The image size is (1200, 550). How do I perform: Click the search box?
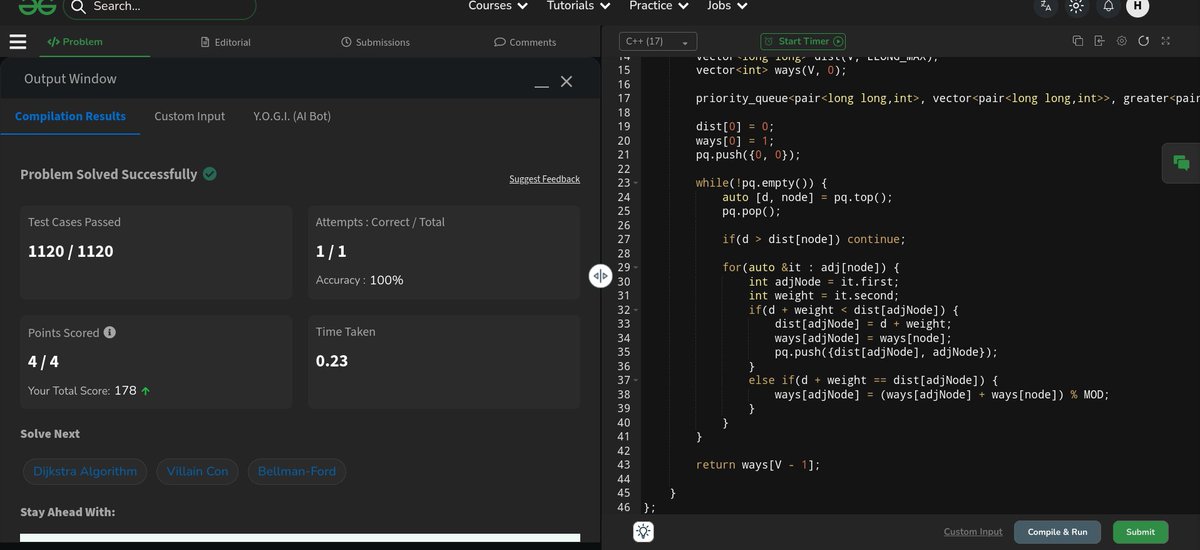tap(160, 7)
